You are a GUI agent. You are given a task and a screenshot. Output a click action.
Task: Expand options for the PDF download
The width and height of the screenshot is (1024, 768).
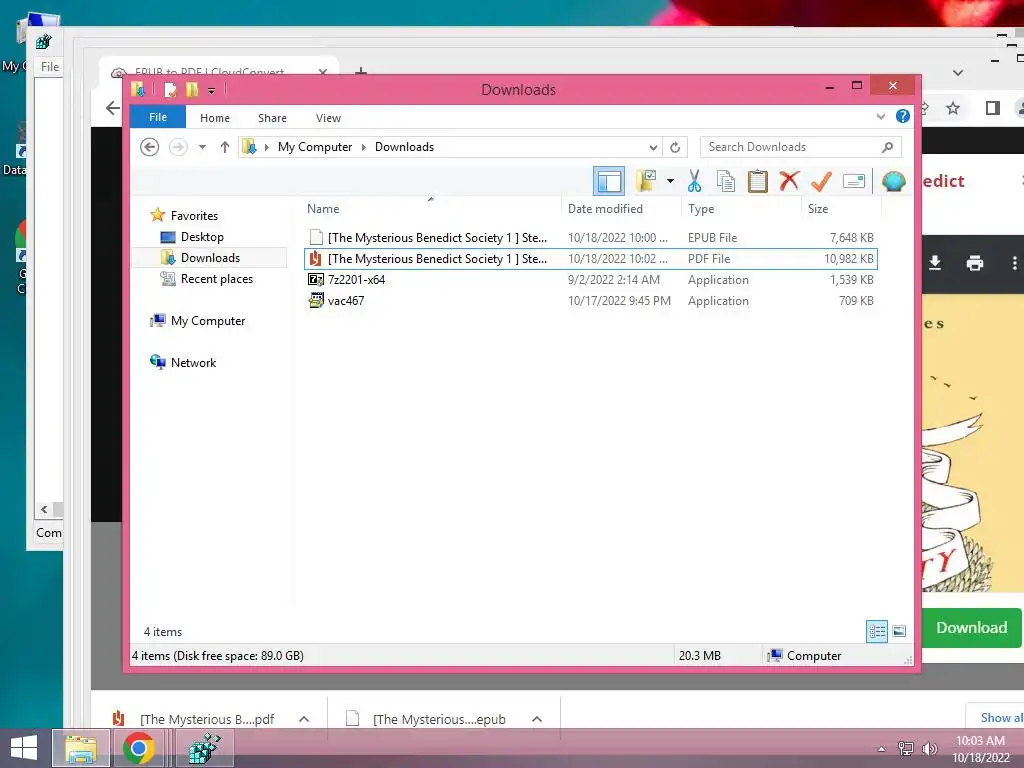(304, 719)
